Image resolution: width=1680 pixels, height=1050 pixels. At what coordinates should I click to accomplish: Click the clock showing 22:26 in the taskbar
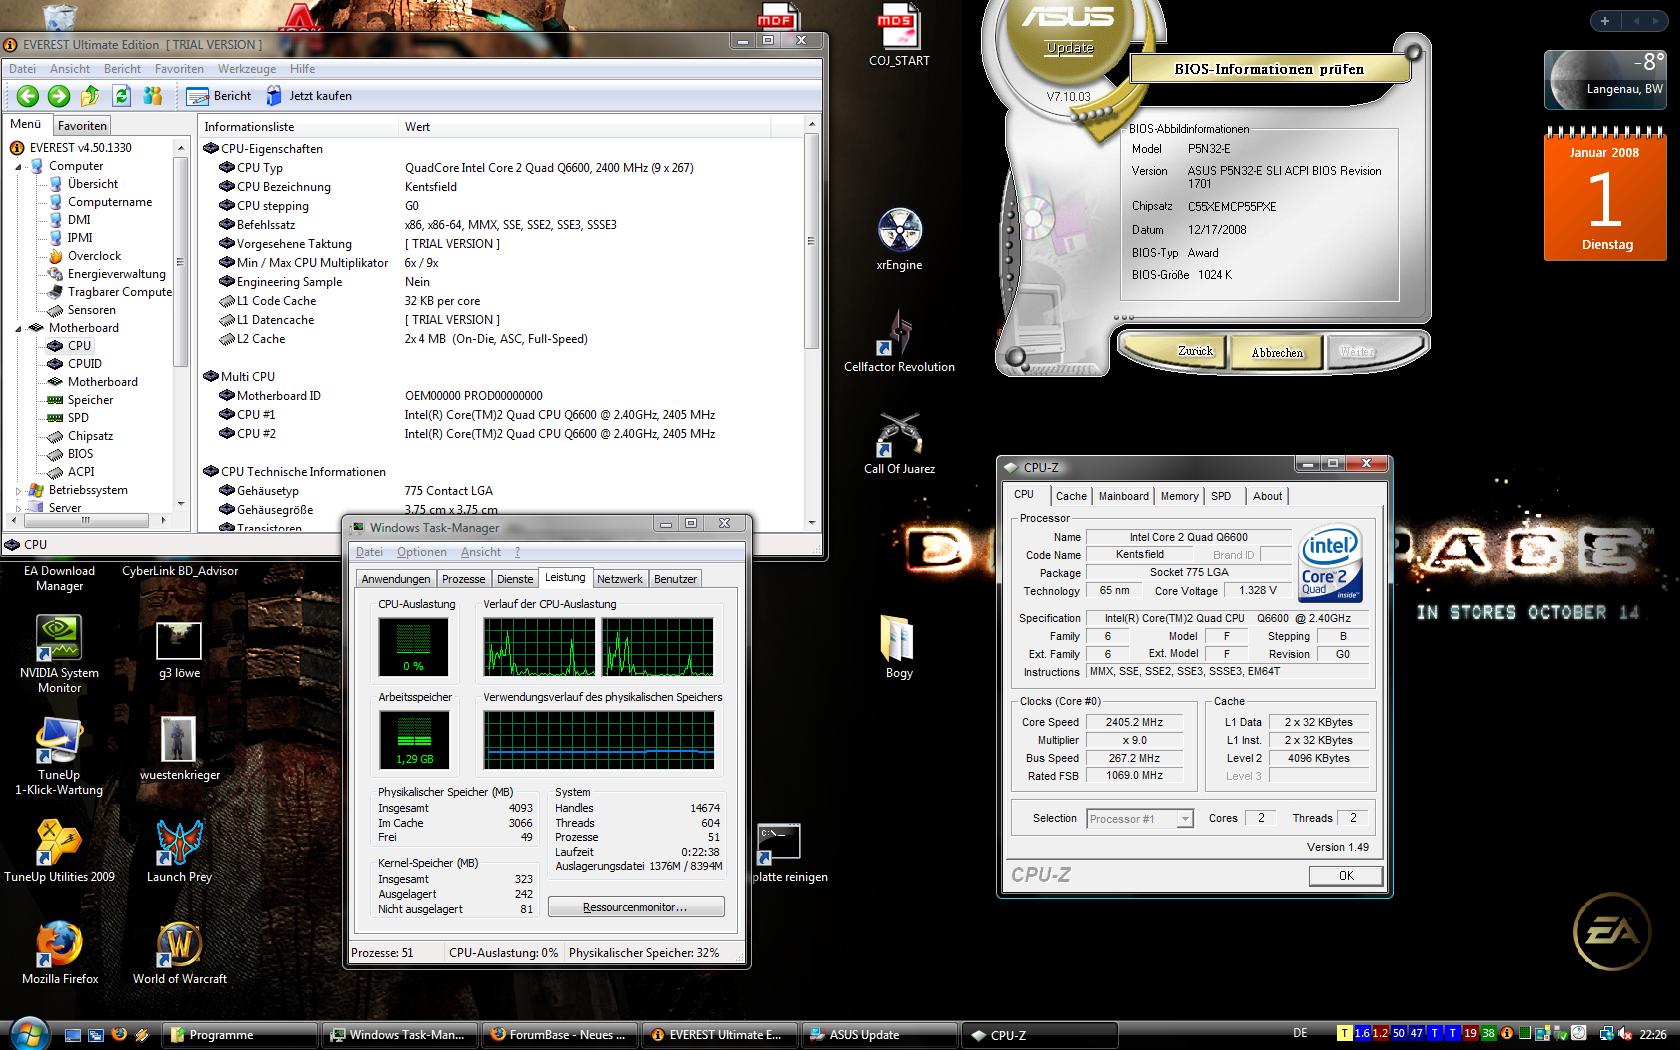coord(1652,1035)
